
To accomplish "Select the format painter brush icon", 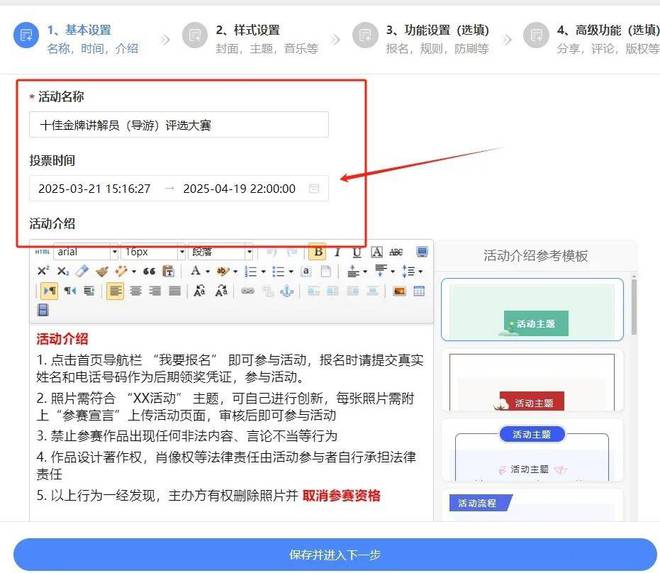I will pyautogui.click(x=102, y=271).
